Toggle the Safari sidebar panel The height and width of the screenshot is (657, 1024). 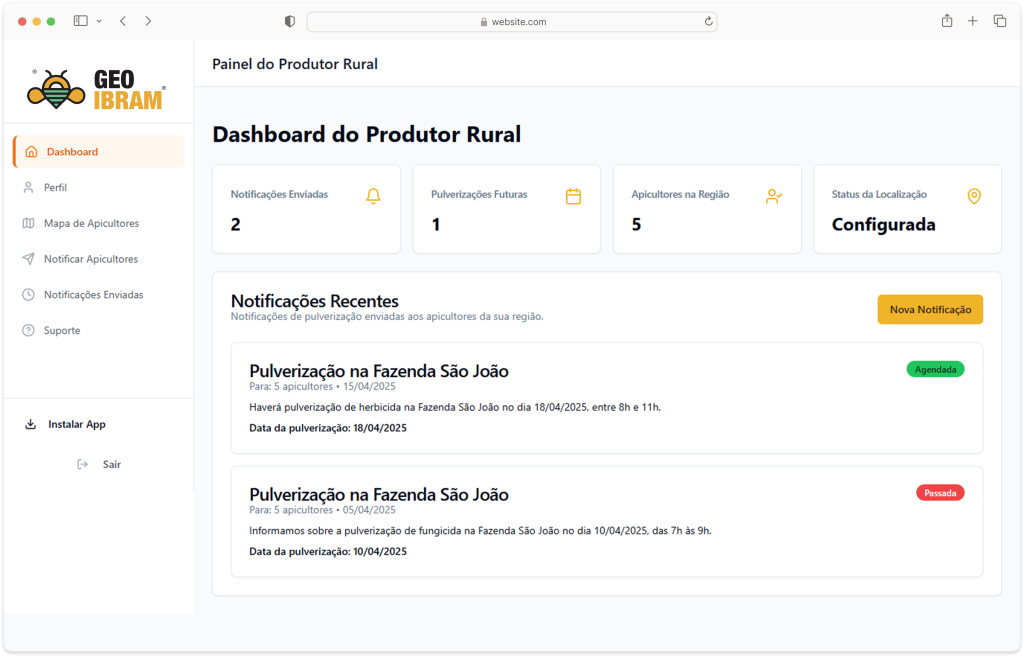click(81, 21)
